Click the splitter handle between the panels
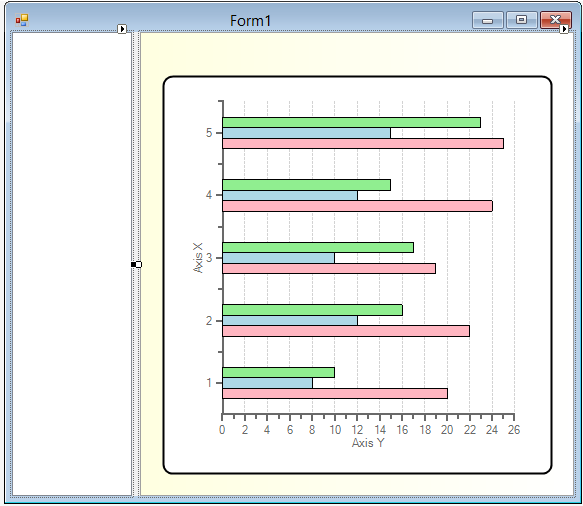This screenshot has width=583, height=506. coord(136,264)
